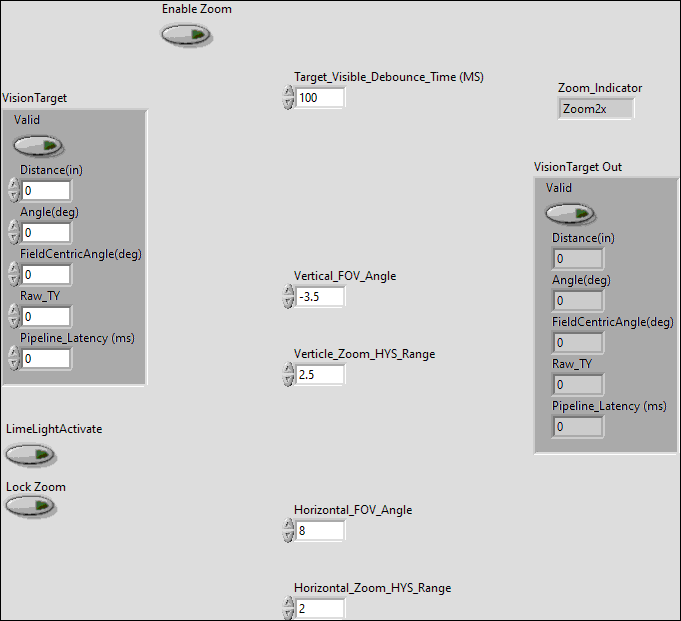Click the VisionTarget Pipeline_Latency (ms) input field
Image resolution: width=681 pixels, height=621 pixels.
(46, 359)
